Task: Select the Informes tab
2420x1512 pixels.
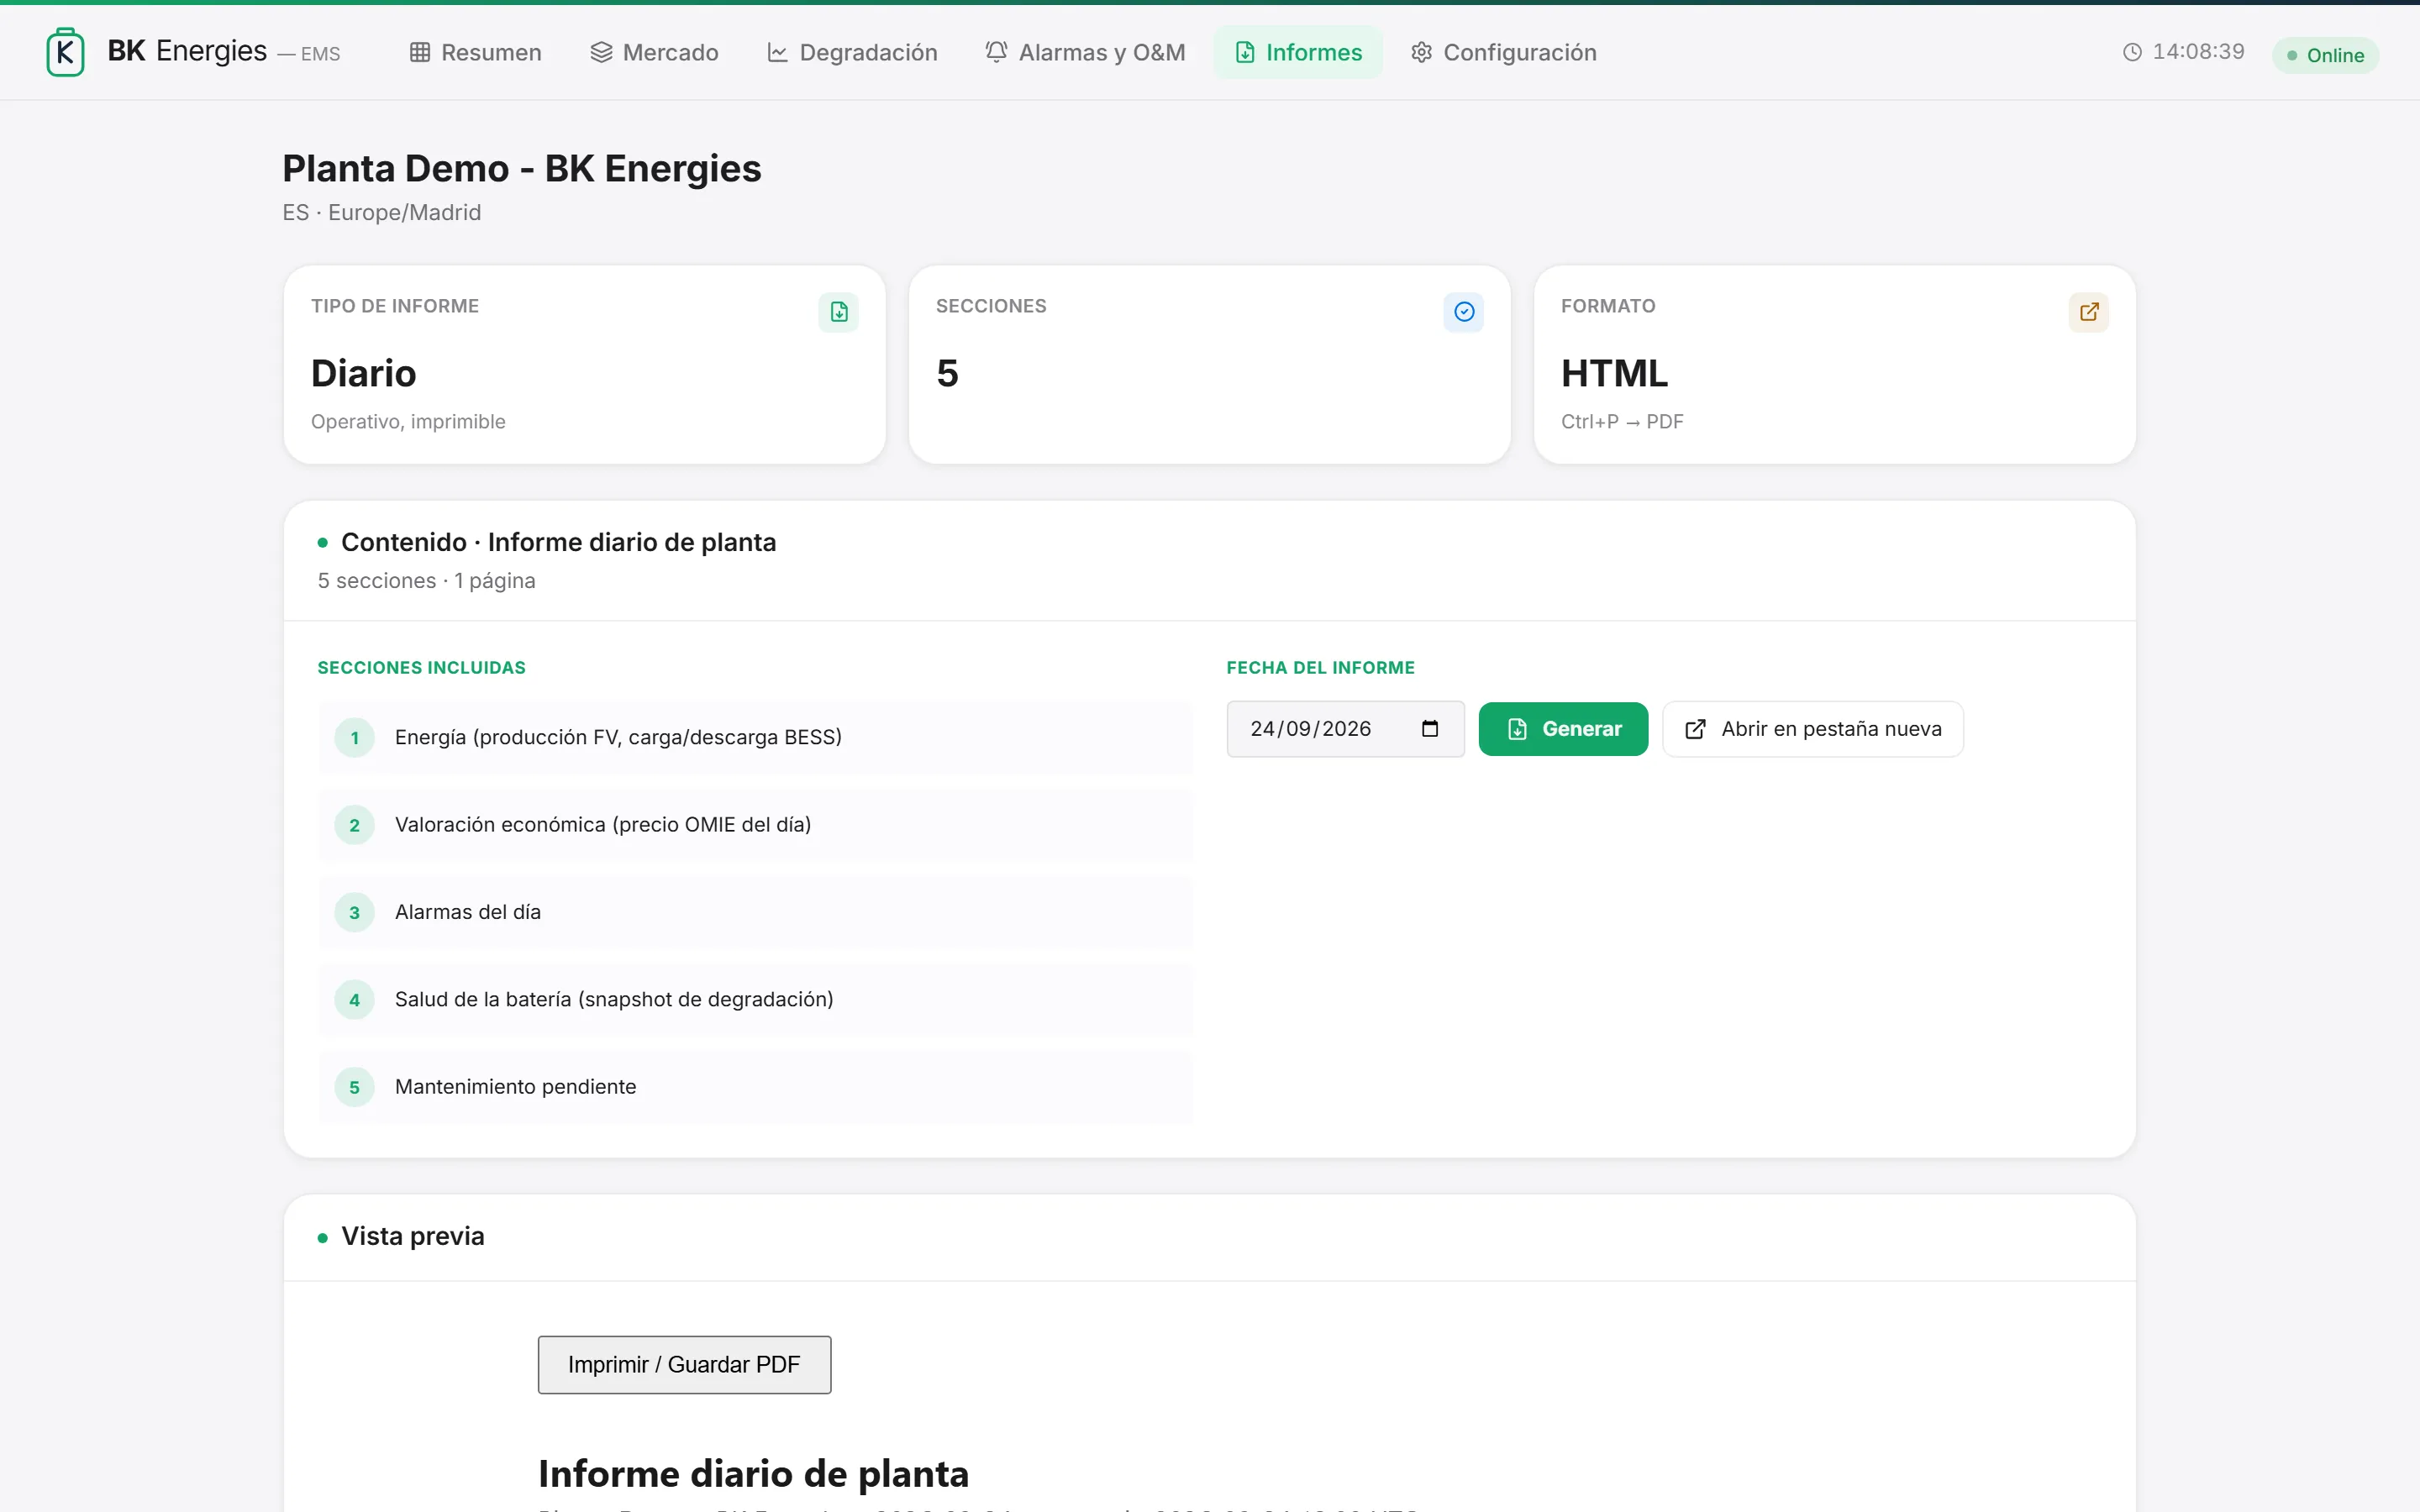Action: click(1298, 52)
